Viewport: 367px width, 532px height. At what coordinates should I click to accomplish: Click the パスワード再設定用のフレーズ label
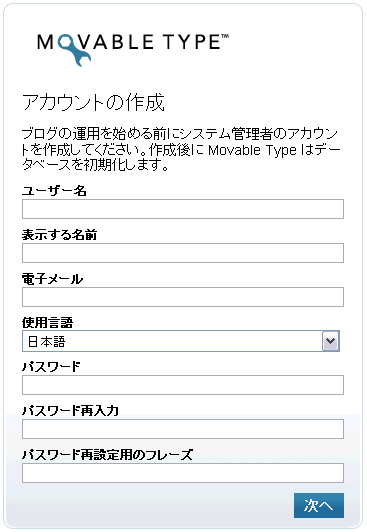point(108,455)
